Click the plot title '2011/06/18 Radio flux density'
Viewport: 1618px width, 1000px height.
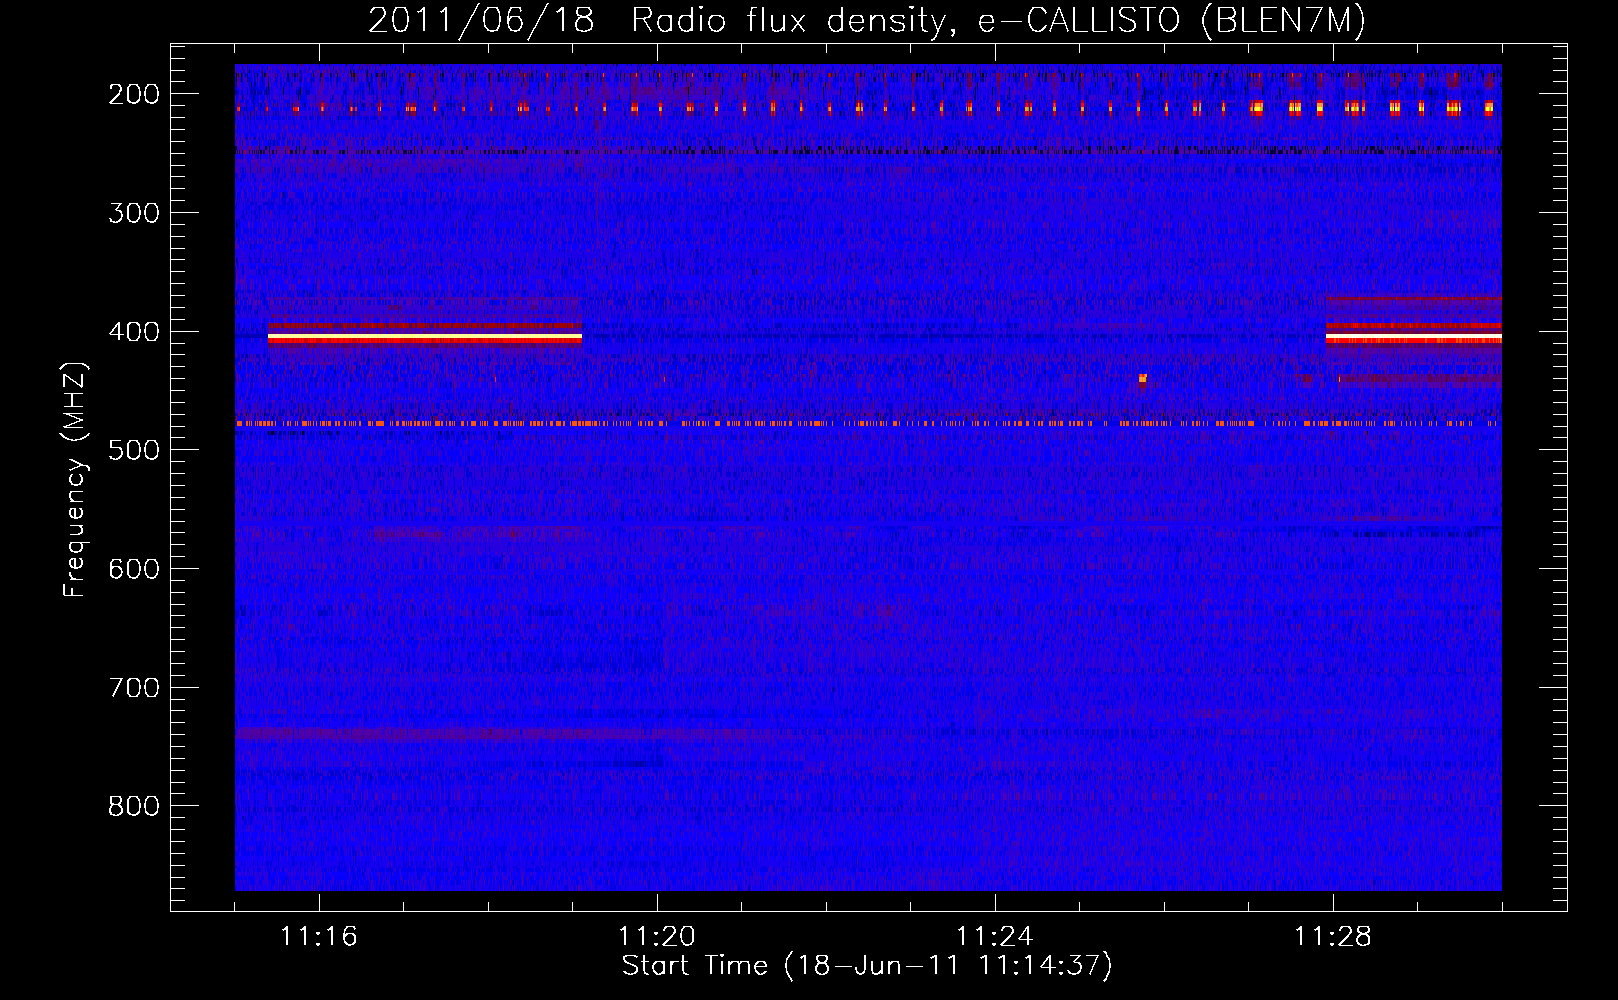(867, 21)
